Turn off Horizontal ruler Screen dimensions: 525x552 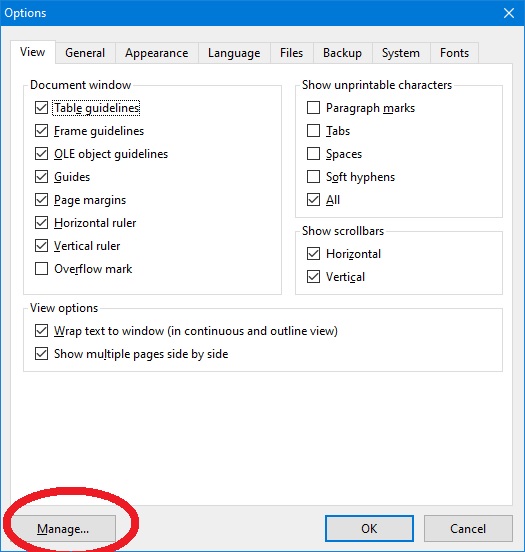[x=42, y=223]
